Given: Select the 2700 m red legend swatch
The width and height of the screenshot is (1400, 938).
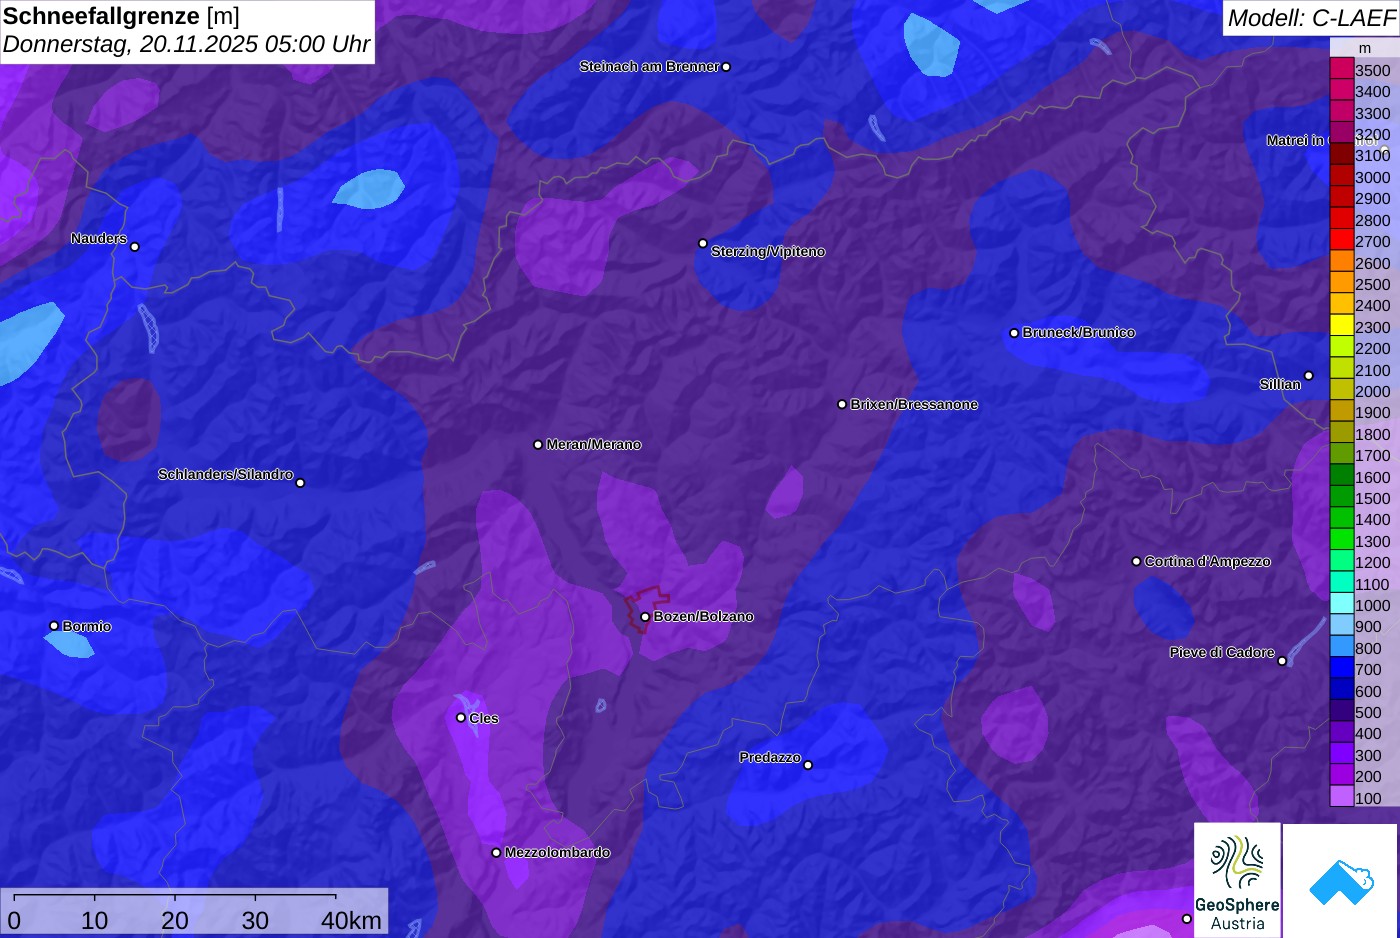Looking at the screenshot, I should [1341, 241].
